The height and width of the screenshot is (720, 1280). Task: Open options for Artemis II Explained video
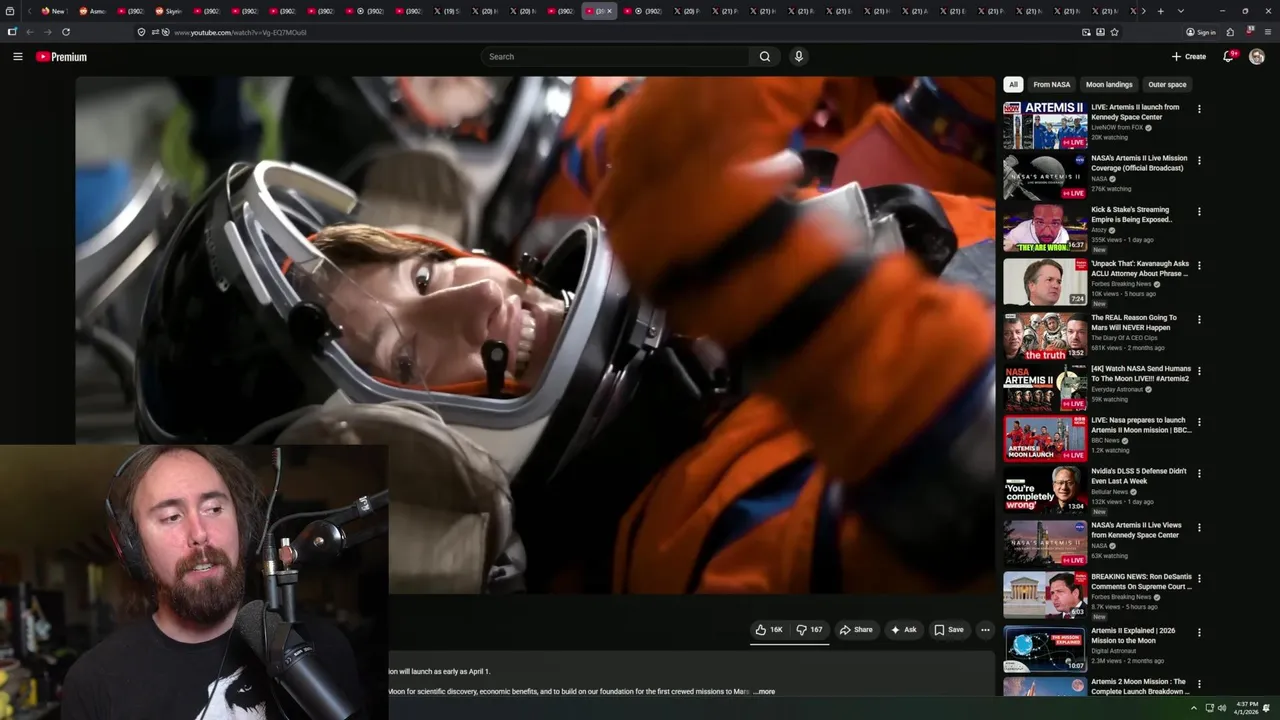tap(1199, 633)
